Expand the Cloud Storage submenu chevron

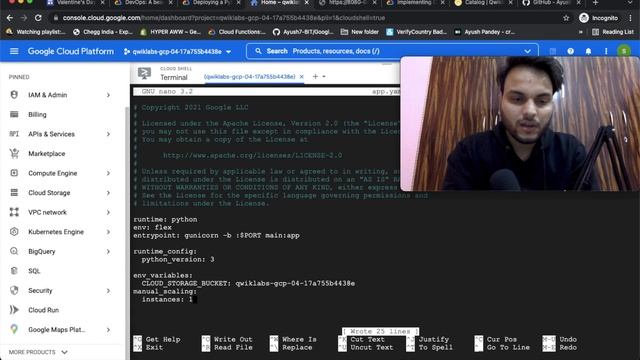108,193
